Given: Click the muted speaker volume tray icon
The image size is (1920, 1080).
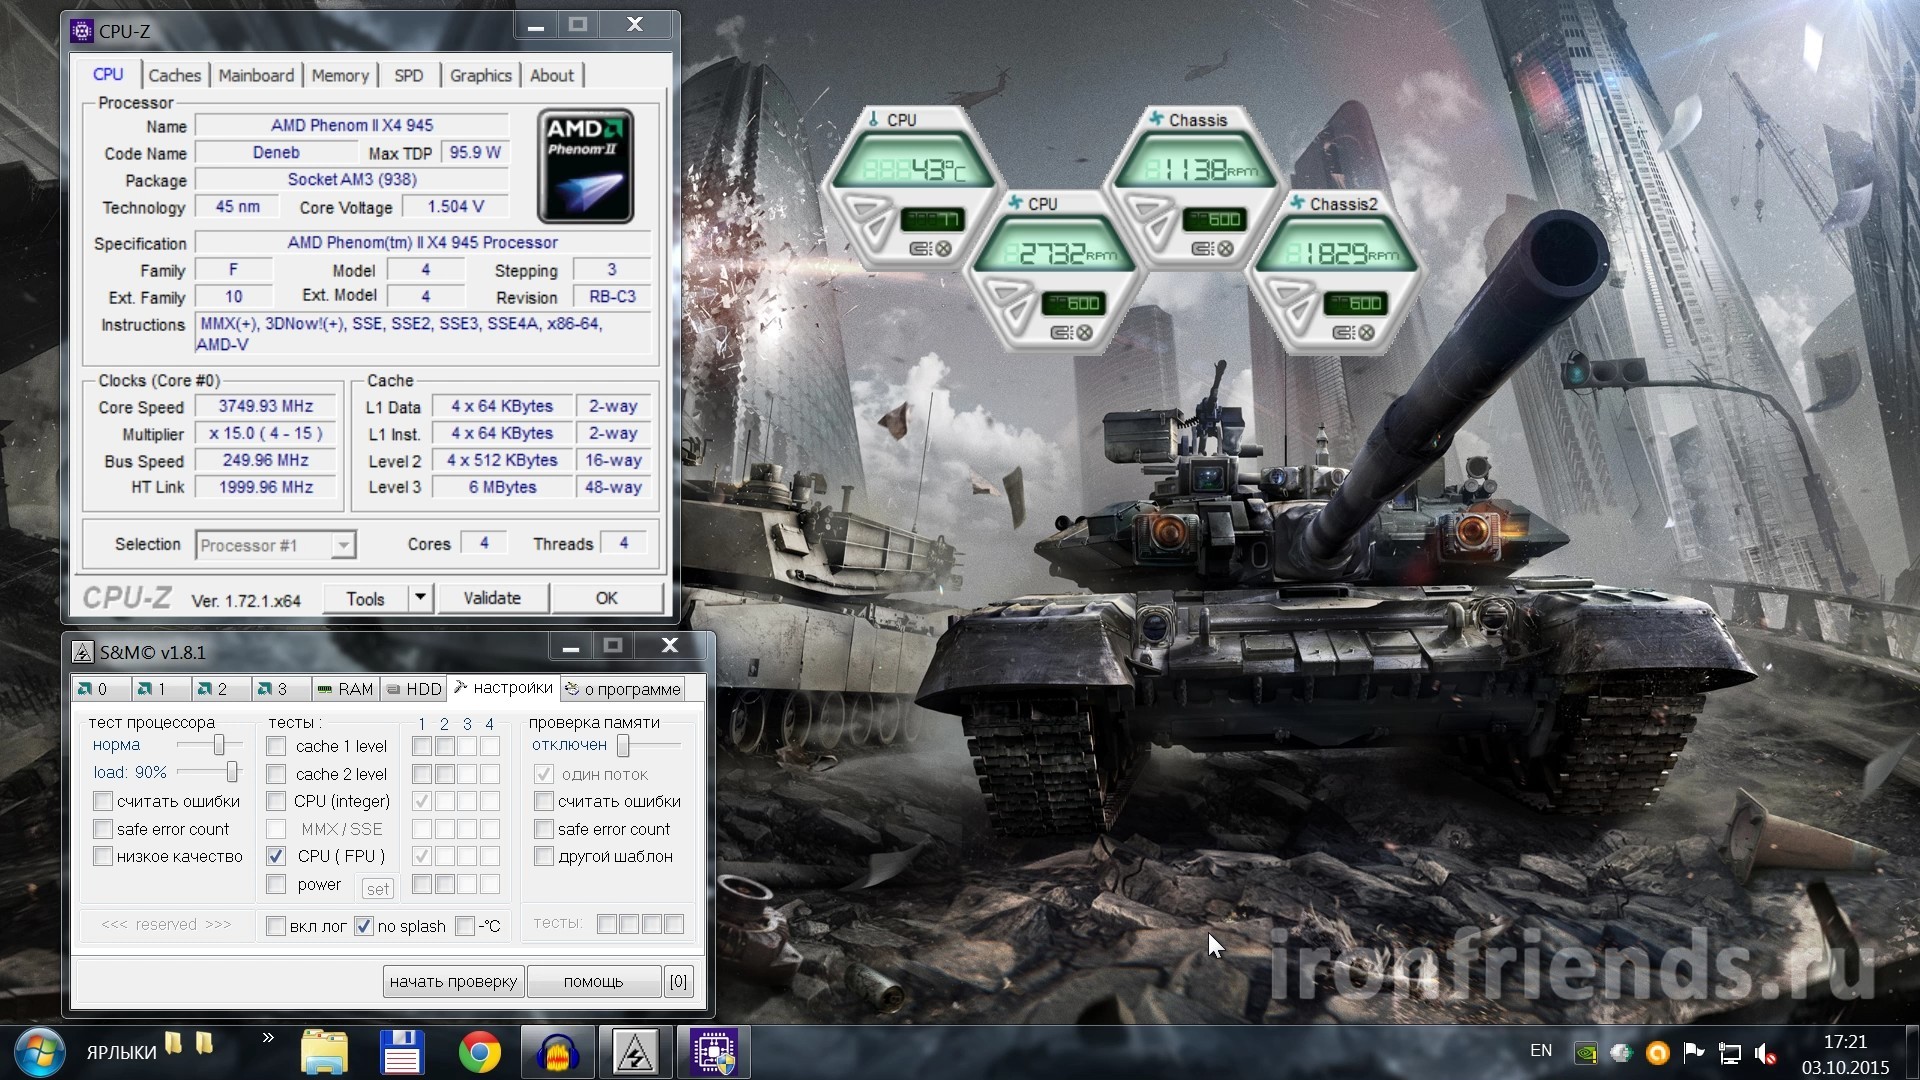Looking at the screenshot, I should click(1766, 1053).
